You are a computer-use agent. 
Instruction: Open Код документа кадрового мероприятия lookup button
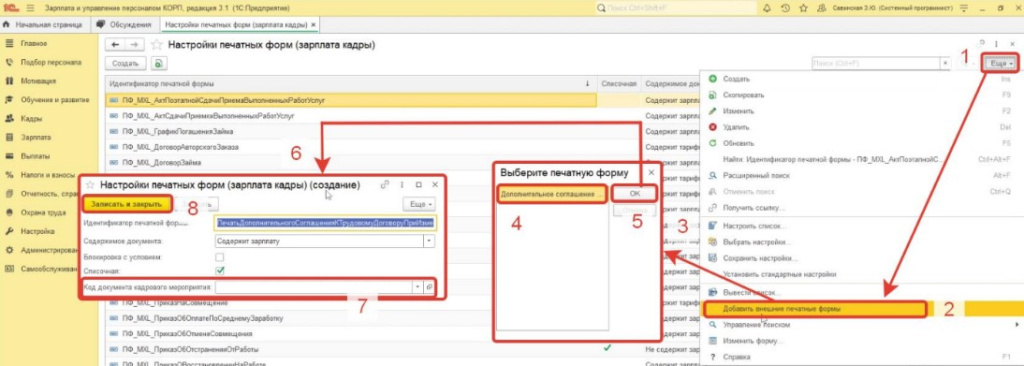click(x=430, y=287)
